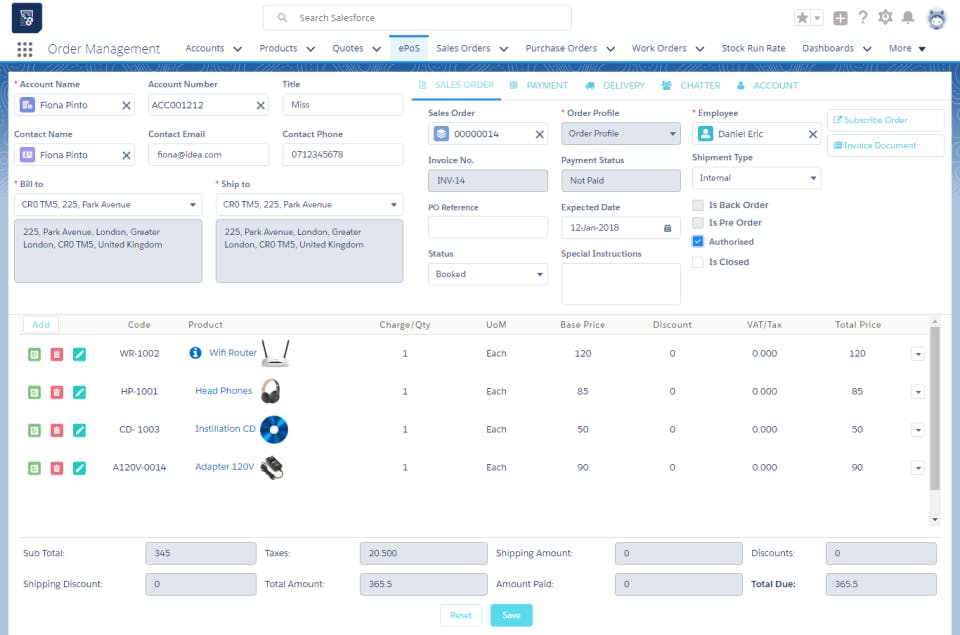Click the Global Actions plus icon
The image size is (960, 635).
[840, 18]
